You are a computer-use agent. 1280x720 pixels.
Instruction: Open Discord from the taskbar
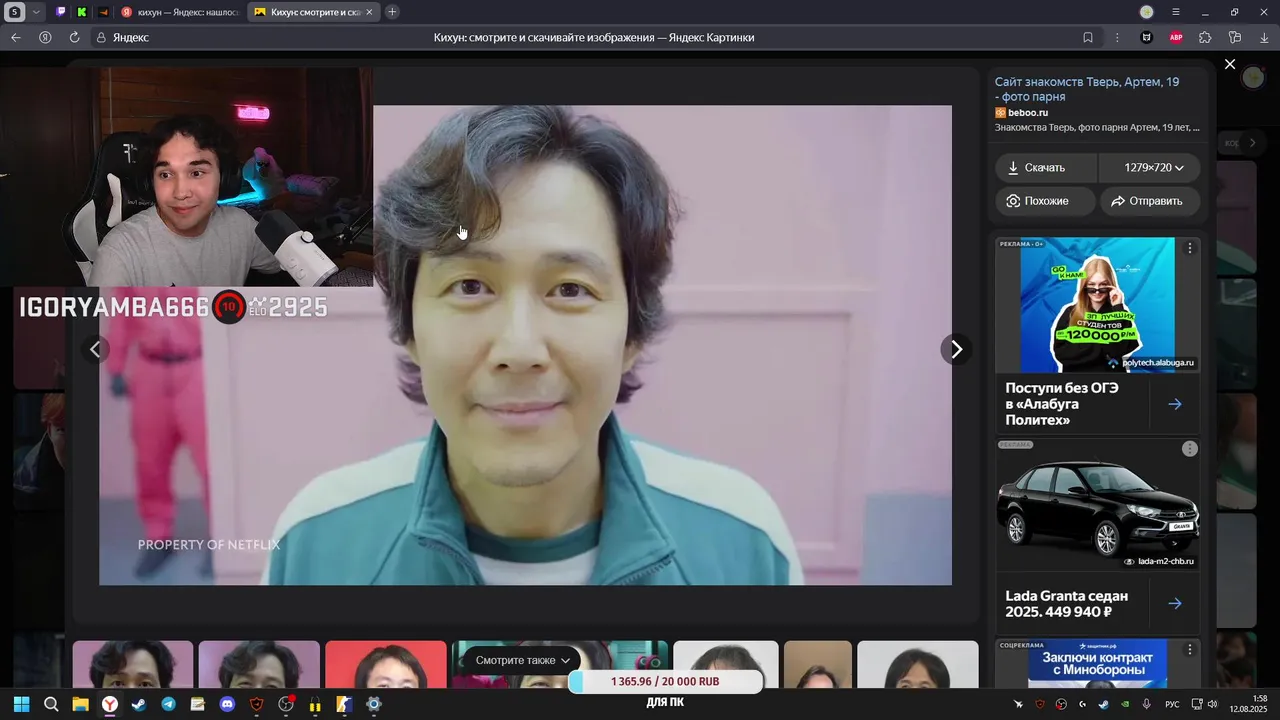pyautogui.click(x=227, y=704)
